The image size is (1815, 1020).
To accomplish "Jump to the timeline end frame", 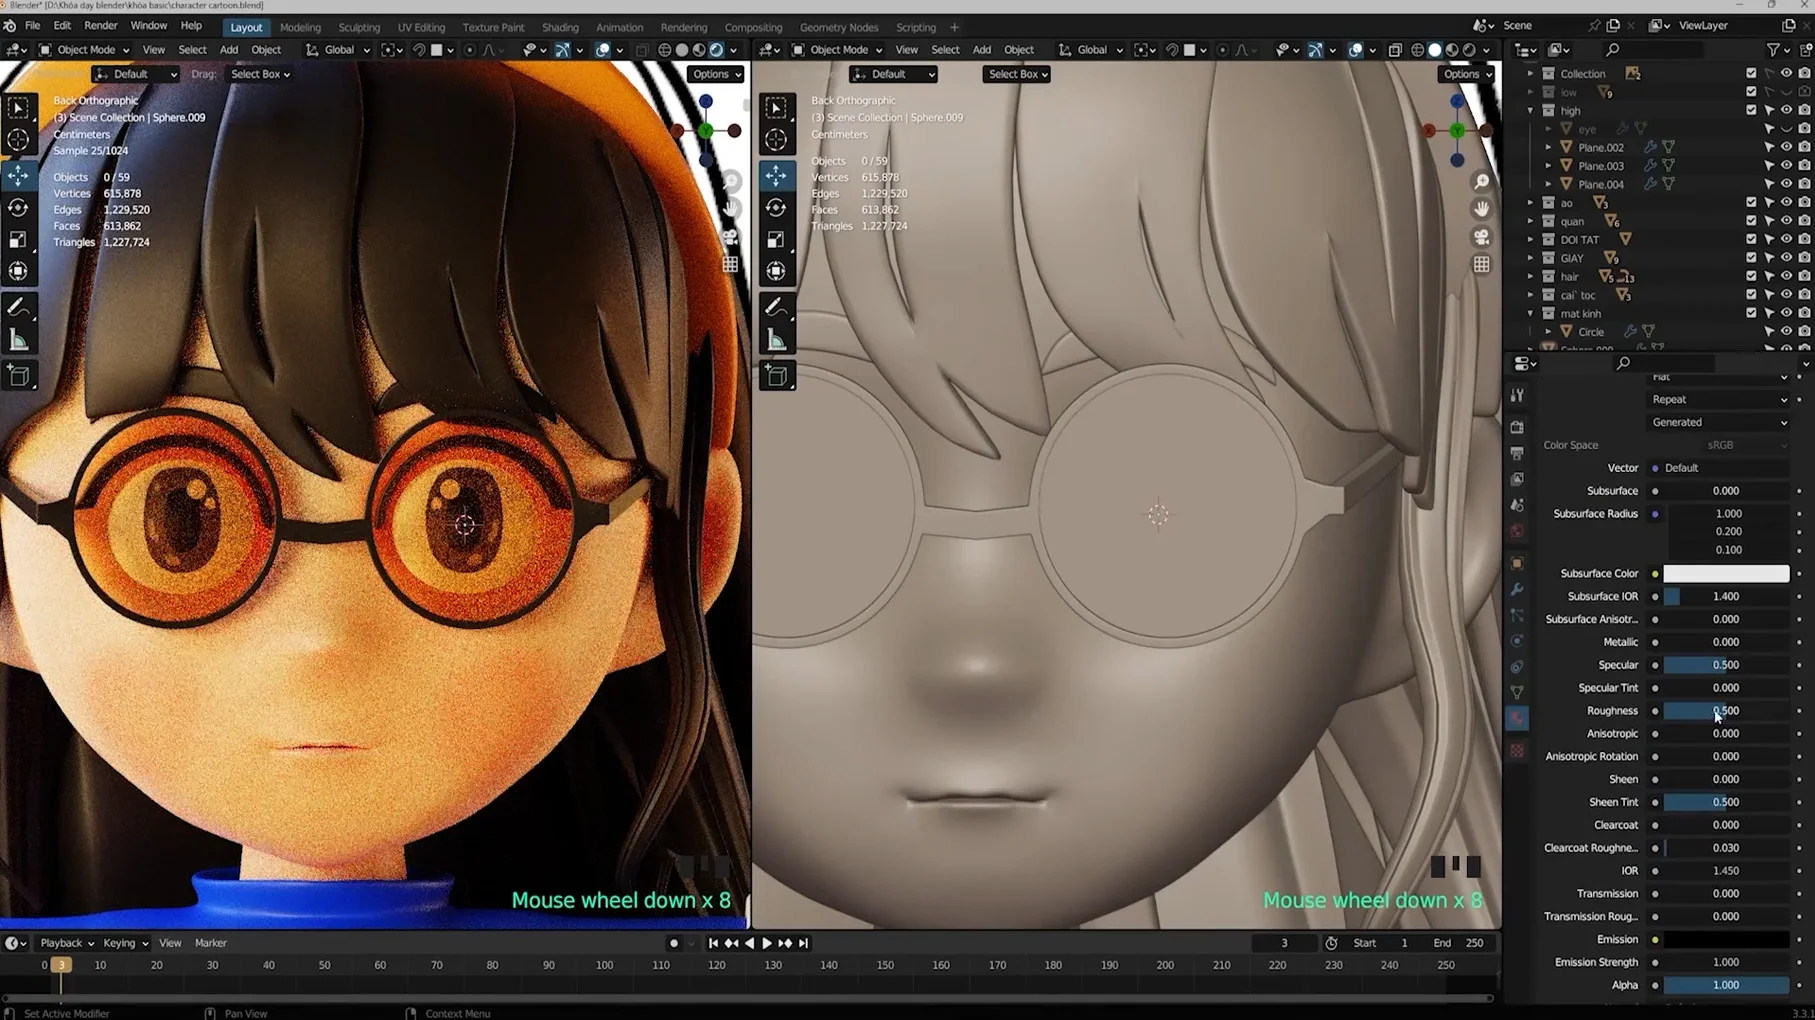I will [x=803, y=943].
